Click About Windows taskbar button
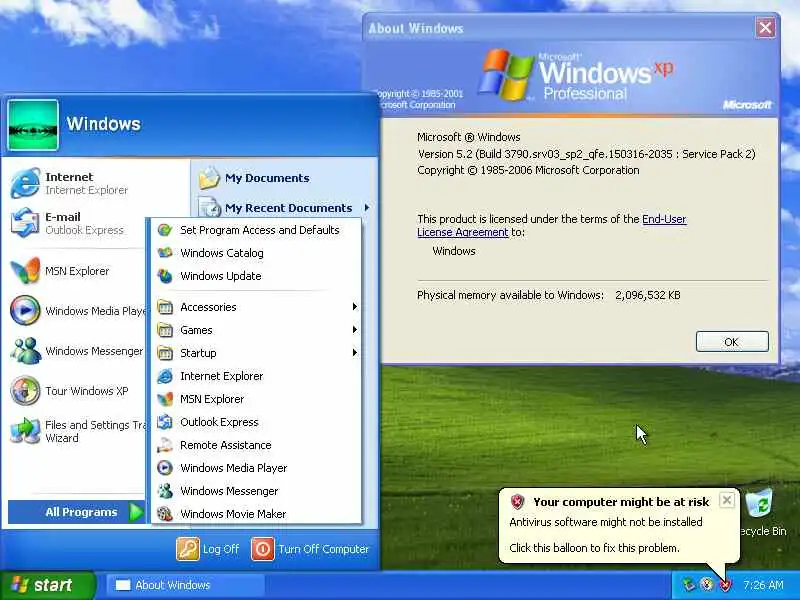The width and height of the screenshot is (800, 600). pyautogui.click(x=185, y=585)
